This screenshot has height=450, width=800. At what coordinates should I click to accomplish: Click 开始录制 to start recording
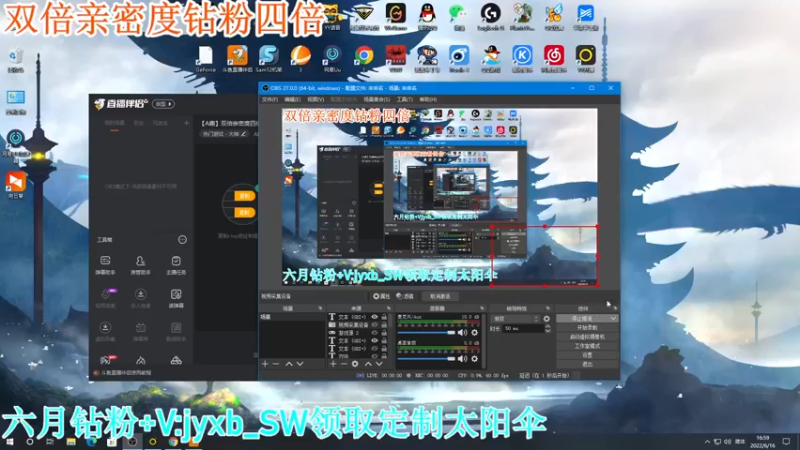pos(587,328)
